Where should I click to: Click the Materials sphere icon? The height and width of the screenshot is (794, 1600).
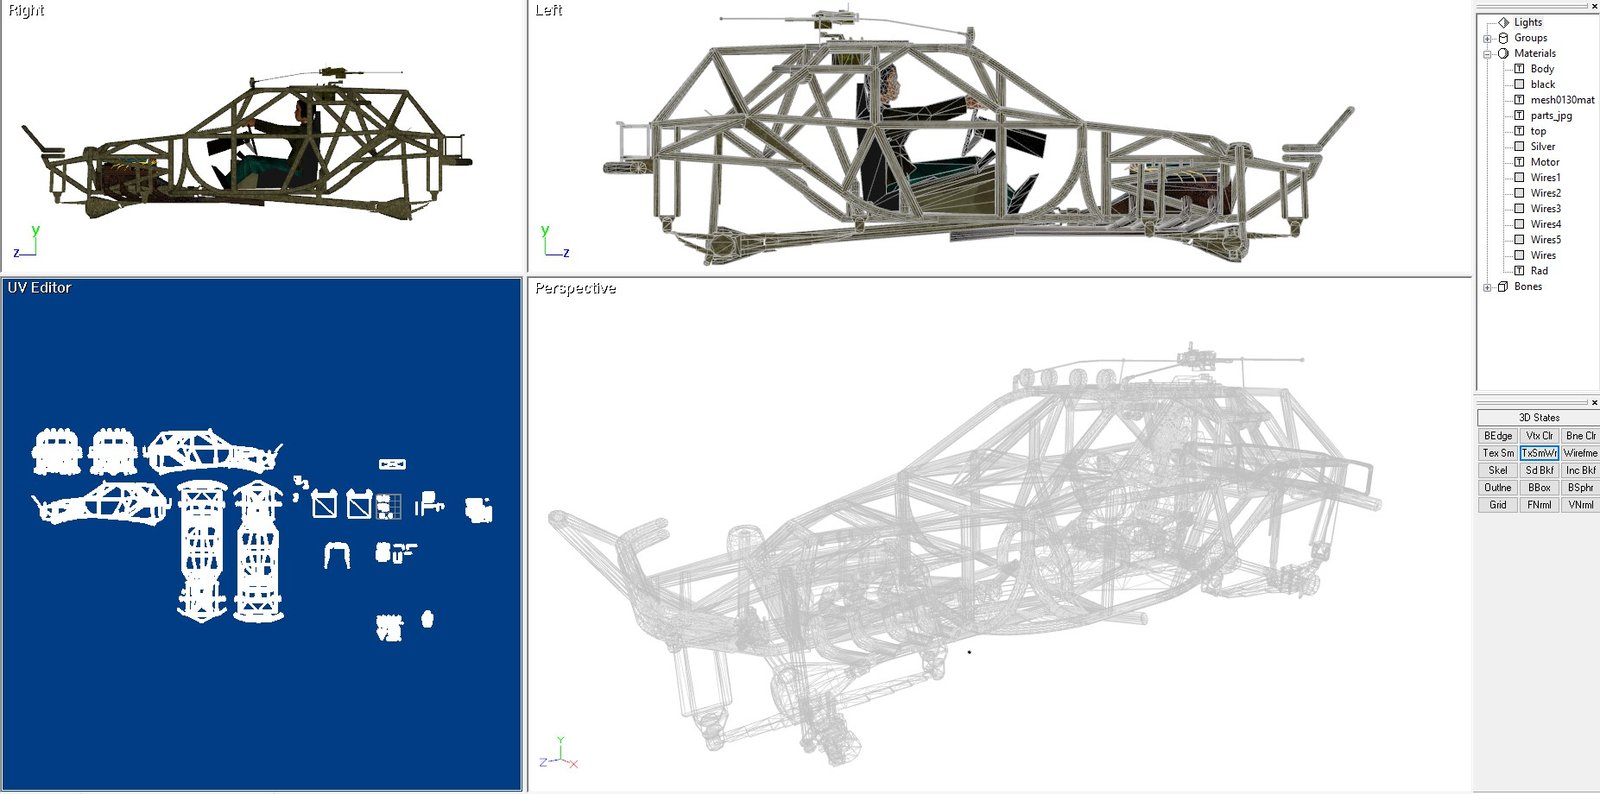tap(1503, 53)
